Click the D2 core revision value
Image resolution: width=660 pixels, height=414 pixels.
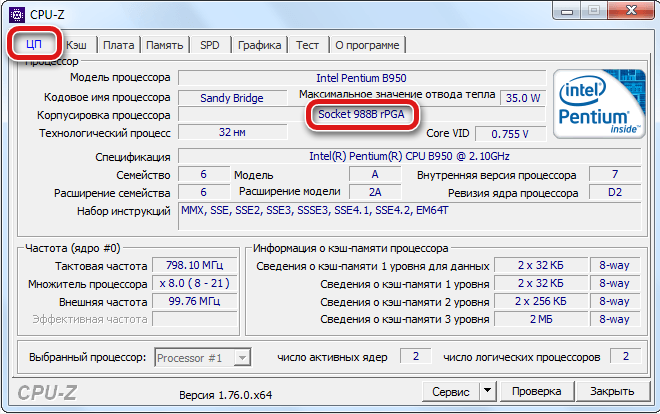pyautogui.click(x=615, y=192)
